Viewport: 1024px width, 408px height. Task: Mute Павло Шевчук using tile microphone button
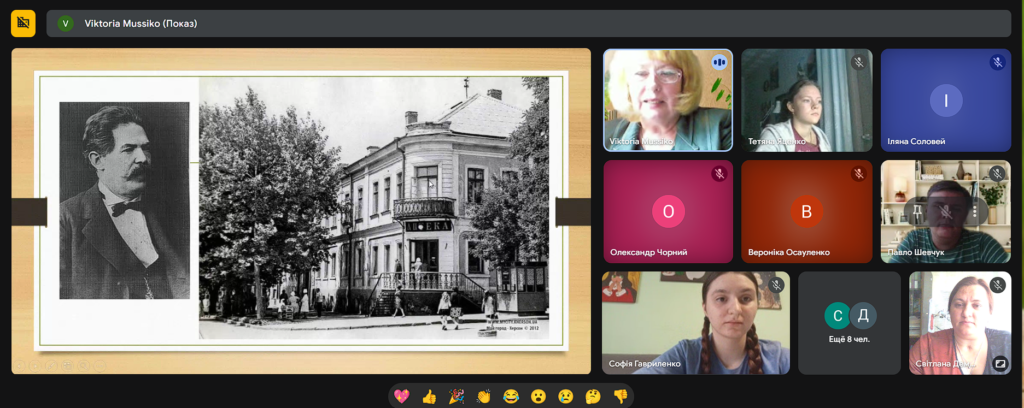click(945, 211)
